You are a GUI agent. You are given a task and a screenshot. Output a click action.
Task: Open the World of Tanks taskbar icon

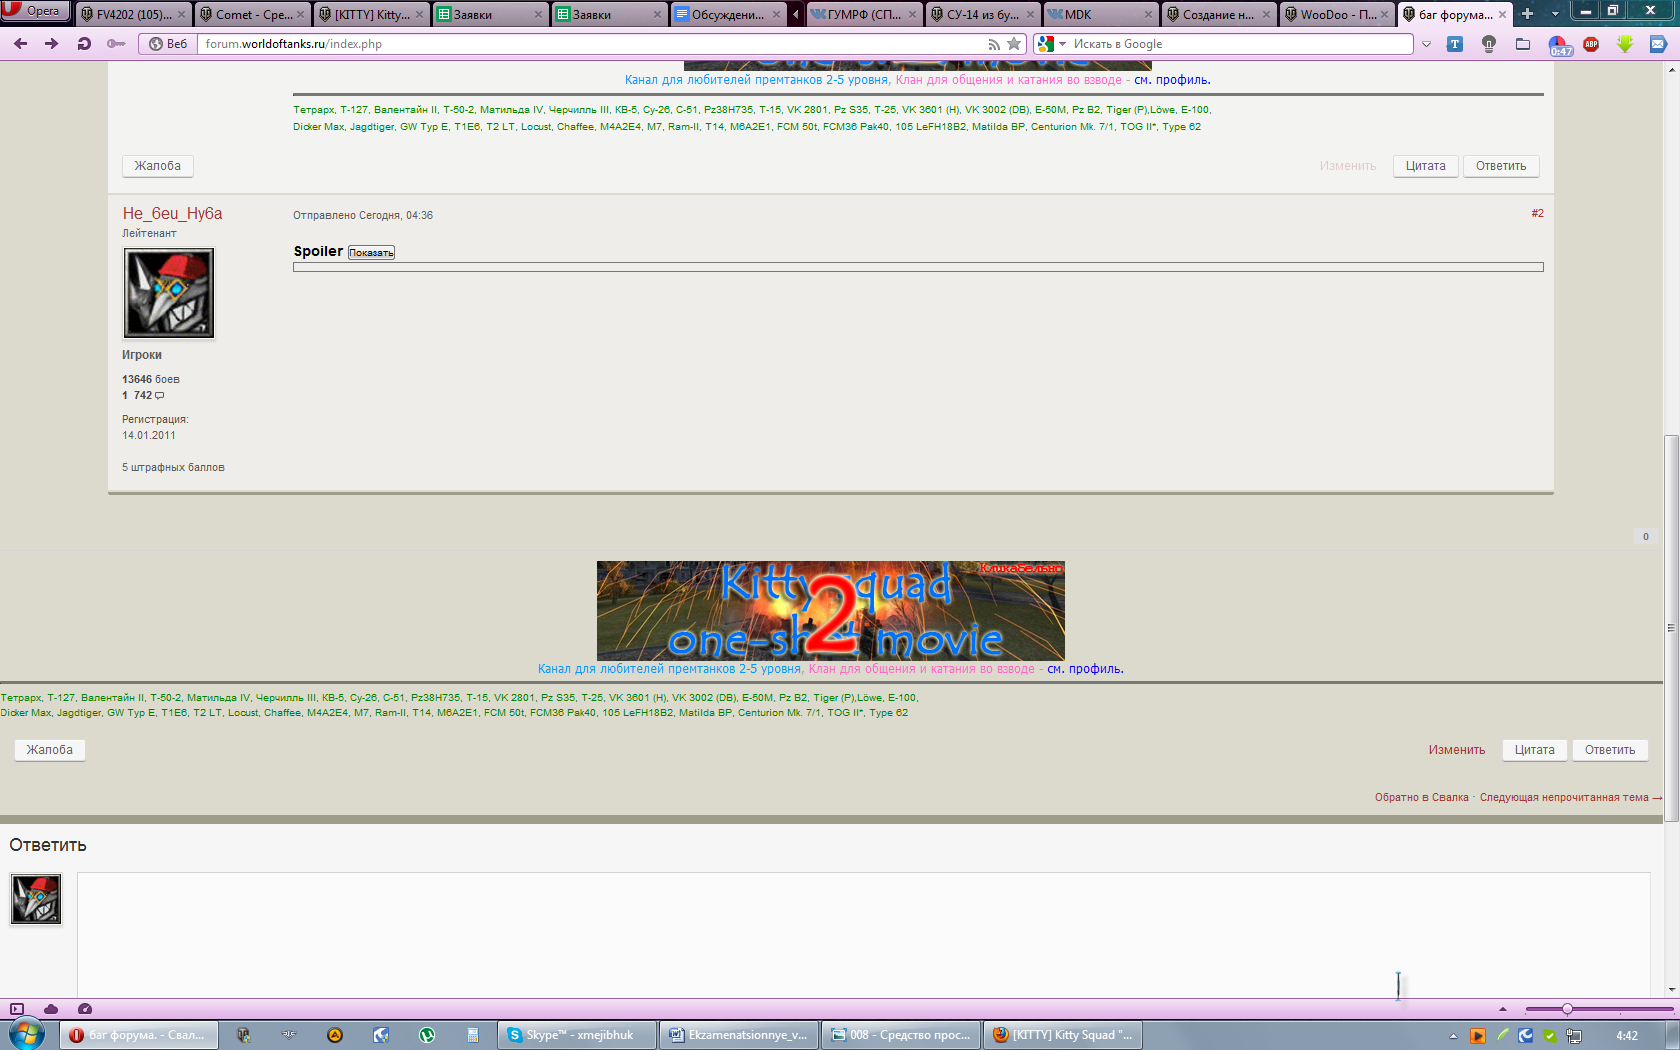243,1035
